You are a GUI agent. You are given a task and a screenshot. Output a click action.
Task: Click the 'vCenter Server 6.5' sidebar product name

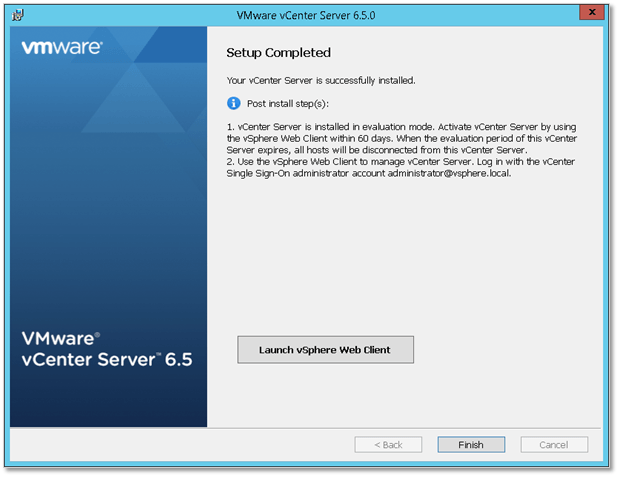click(x=107, y=359)
